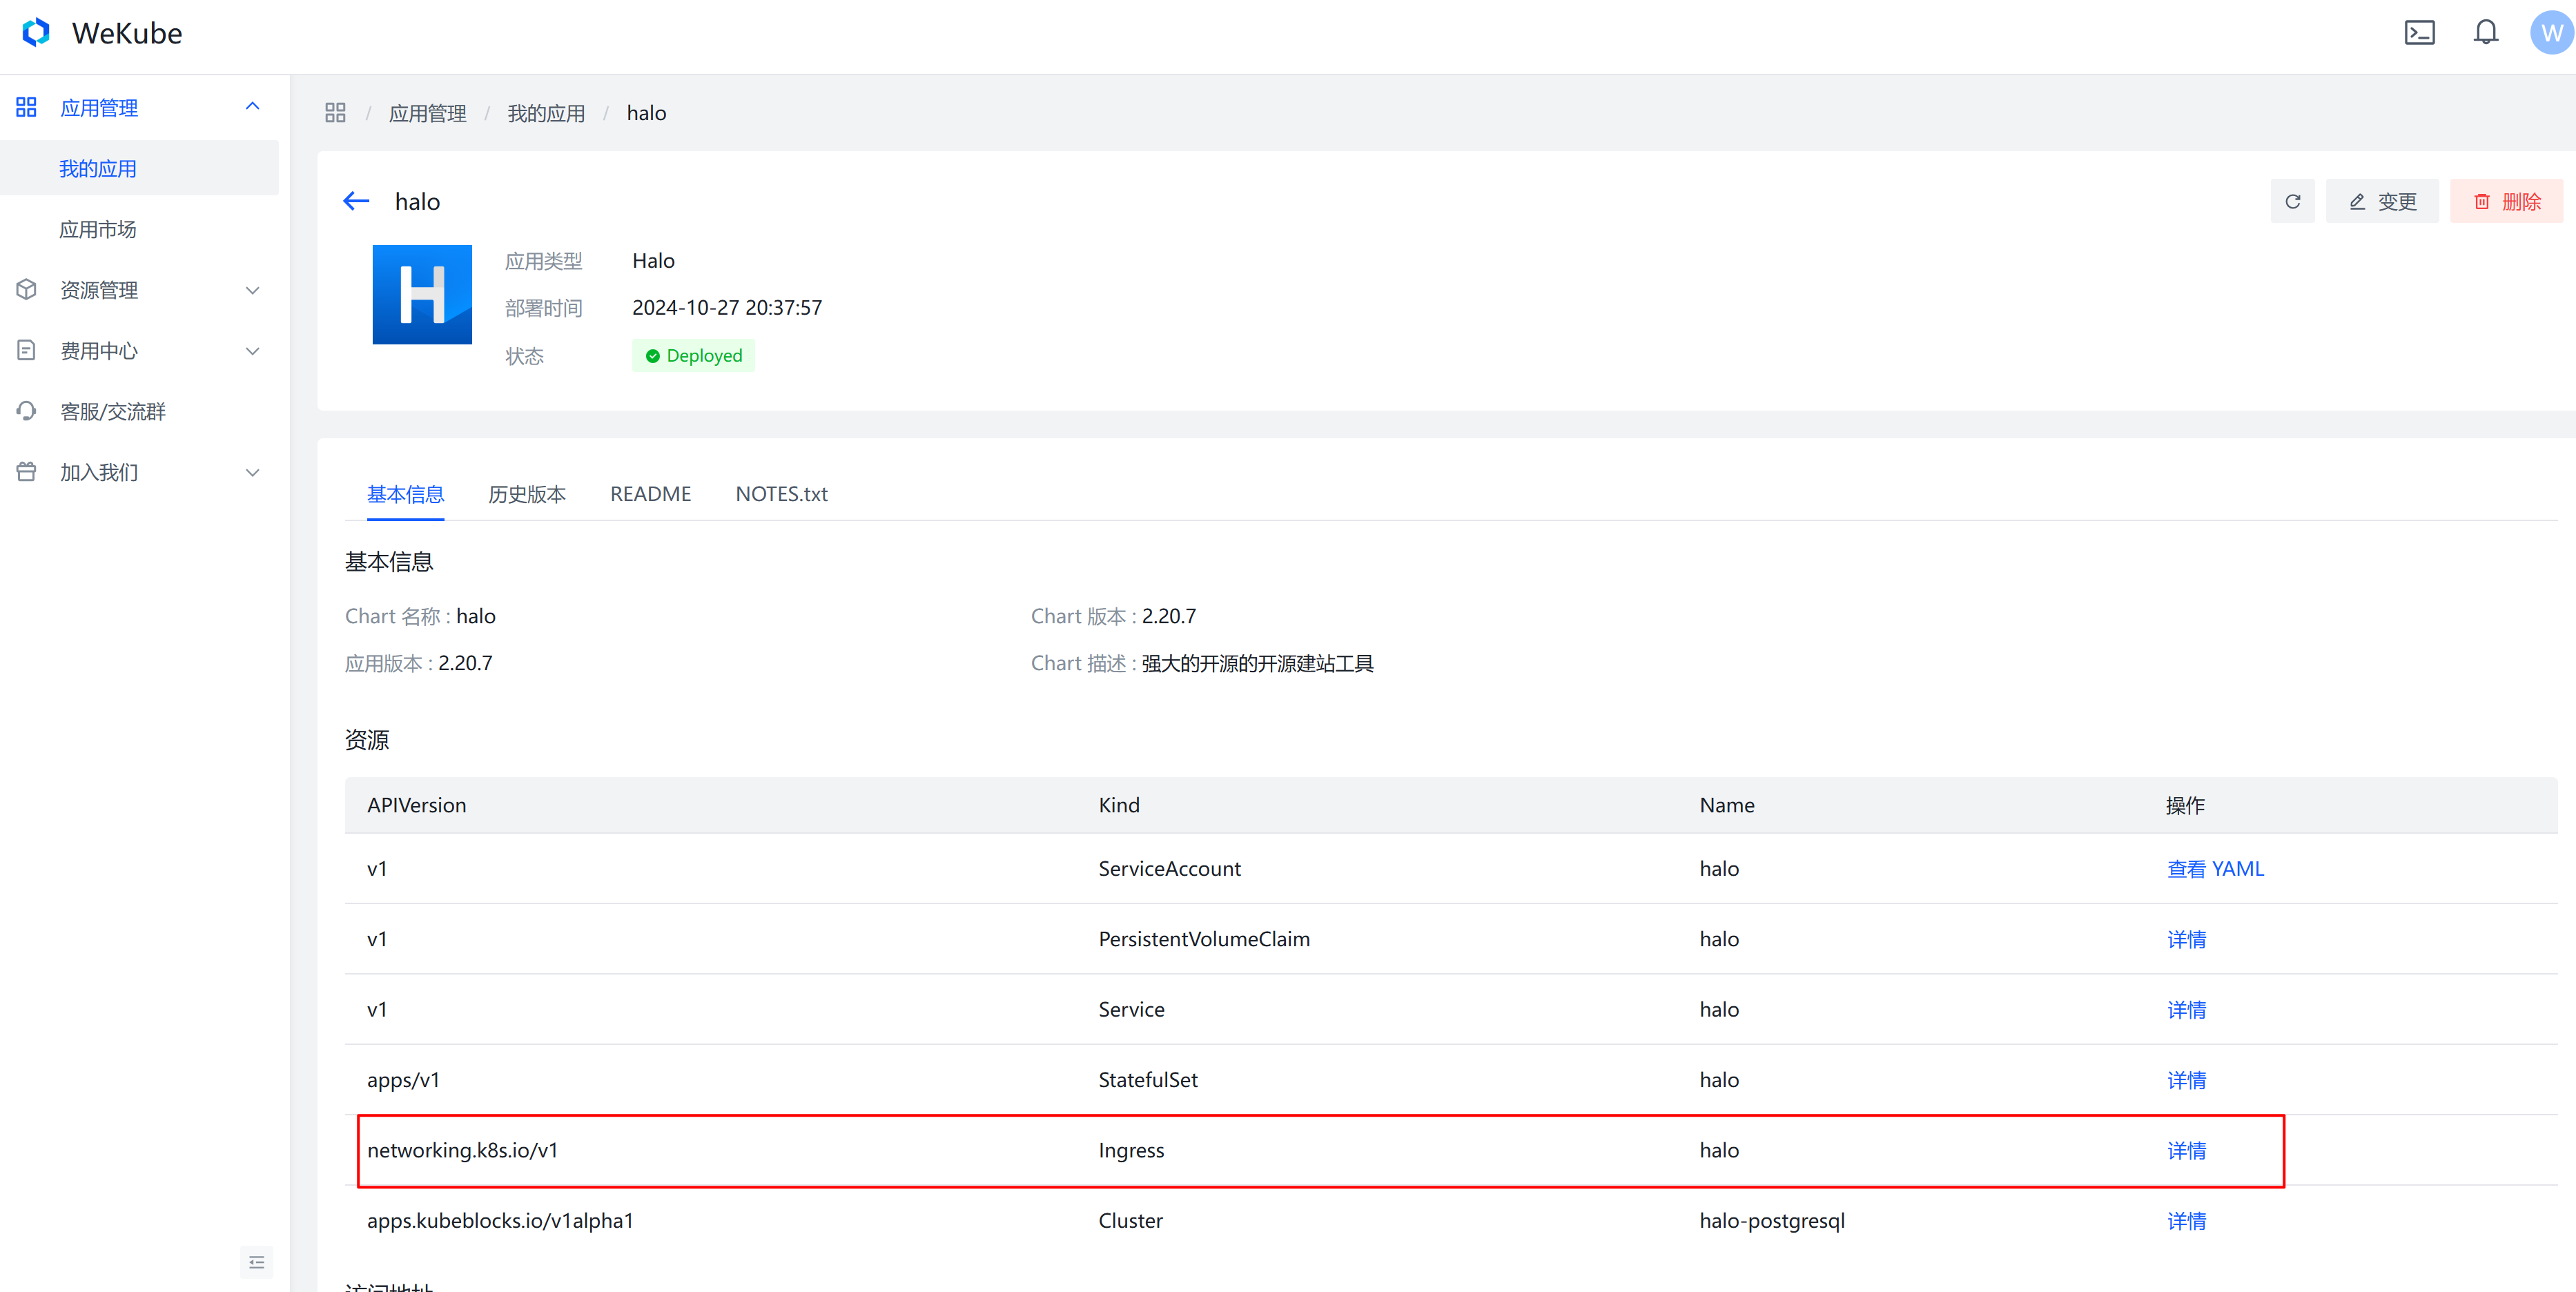This screenshot has height=1292, width=2576.
Task: Switch to the 基本信息 tab
Action: click(405, 494)
